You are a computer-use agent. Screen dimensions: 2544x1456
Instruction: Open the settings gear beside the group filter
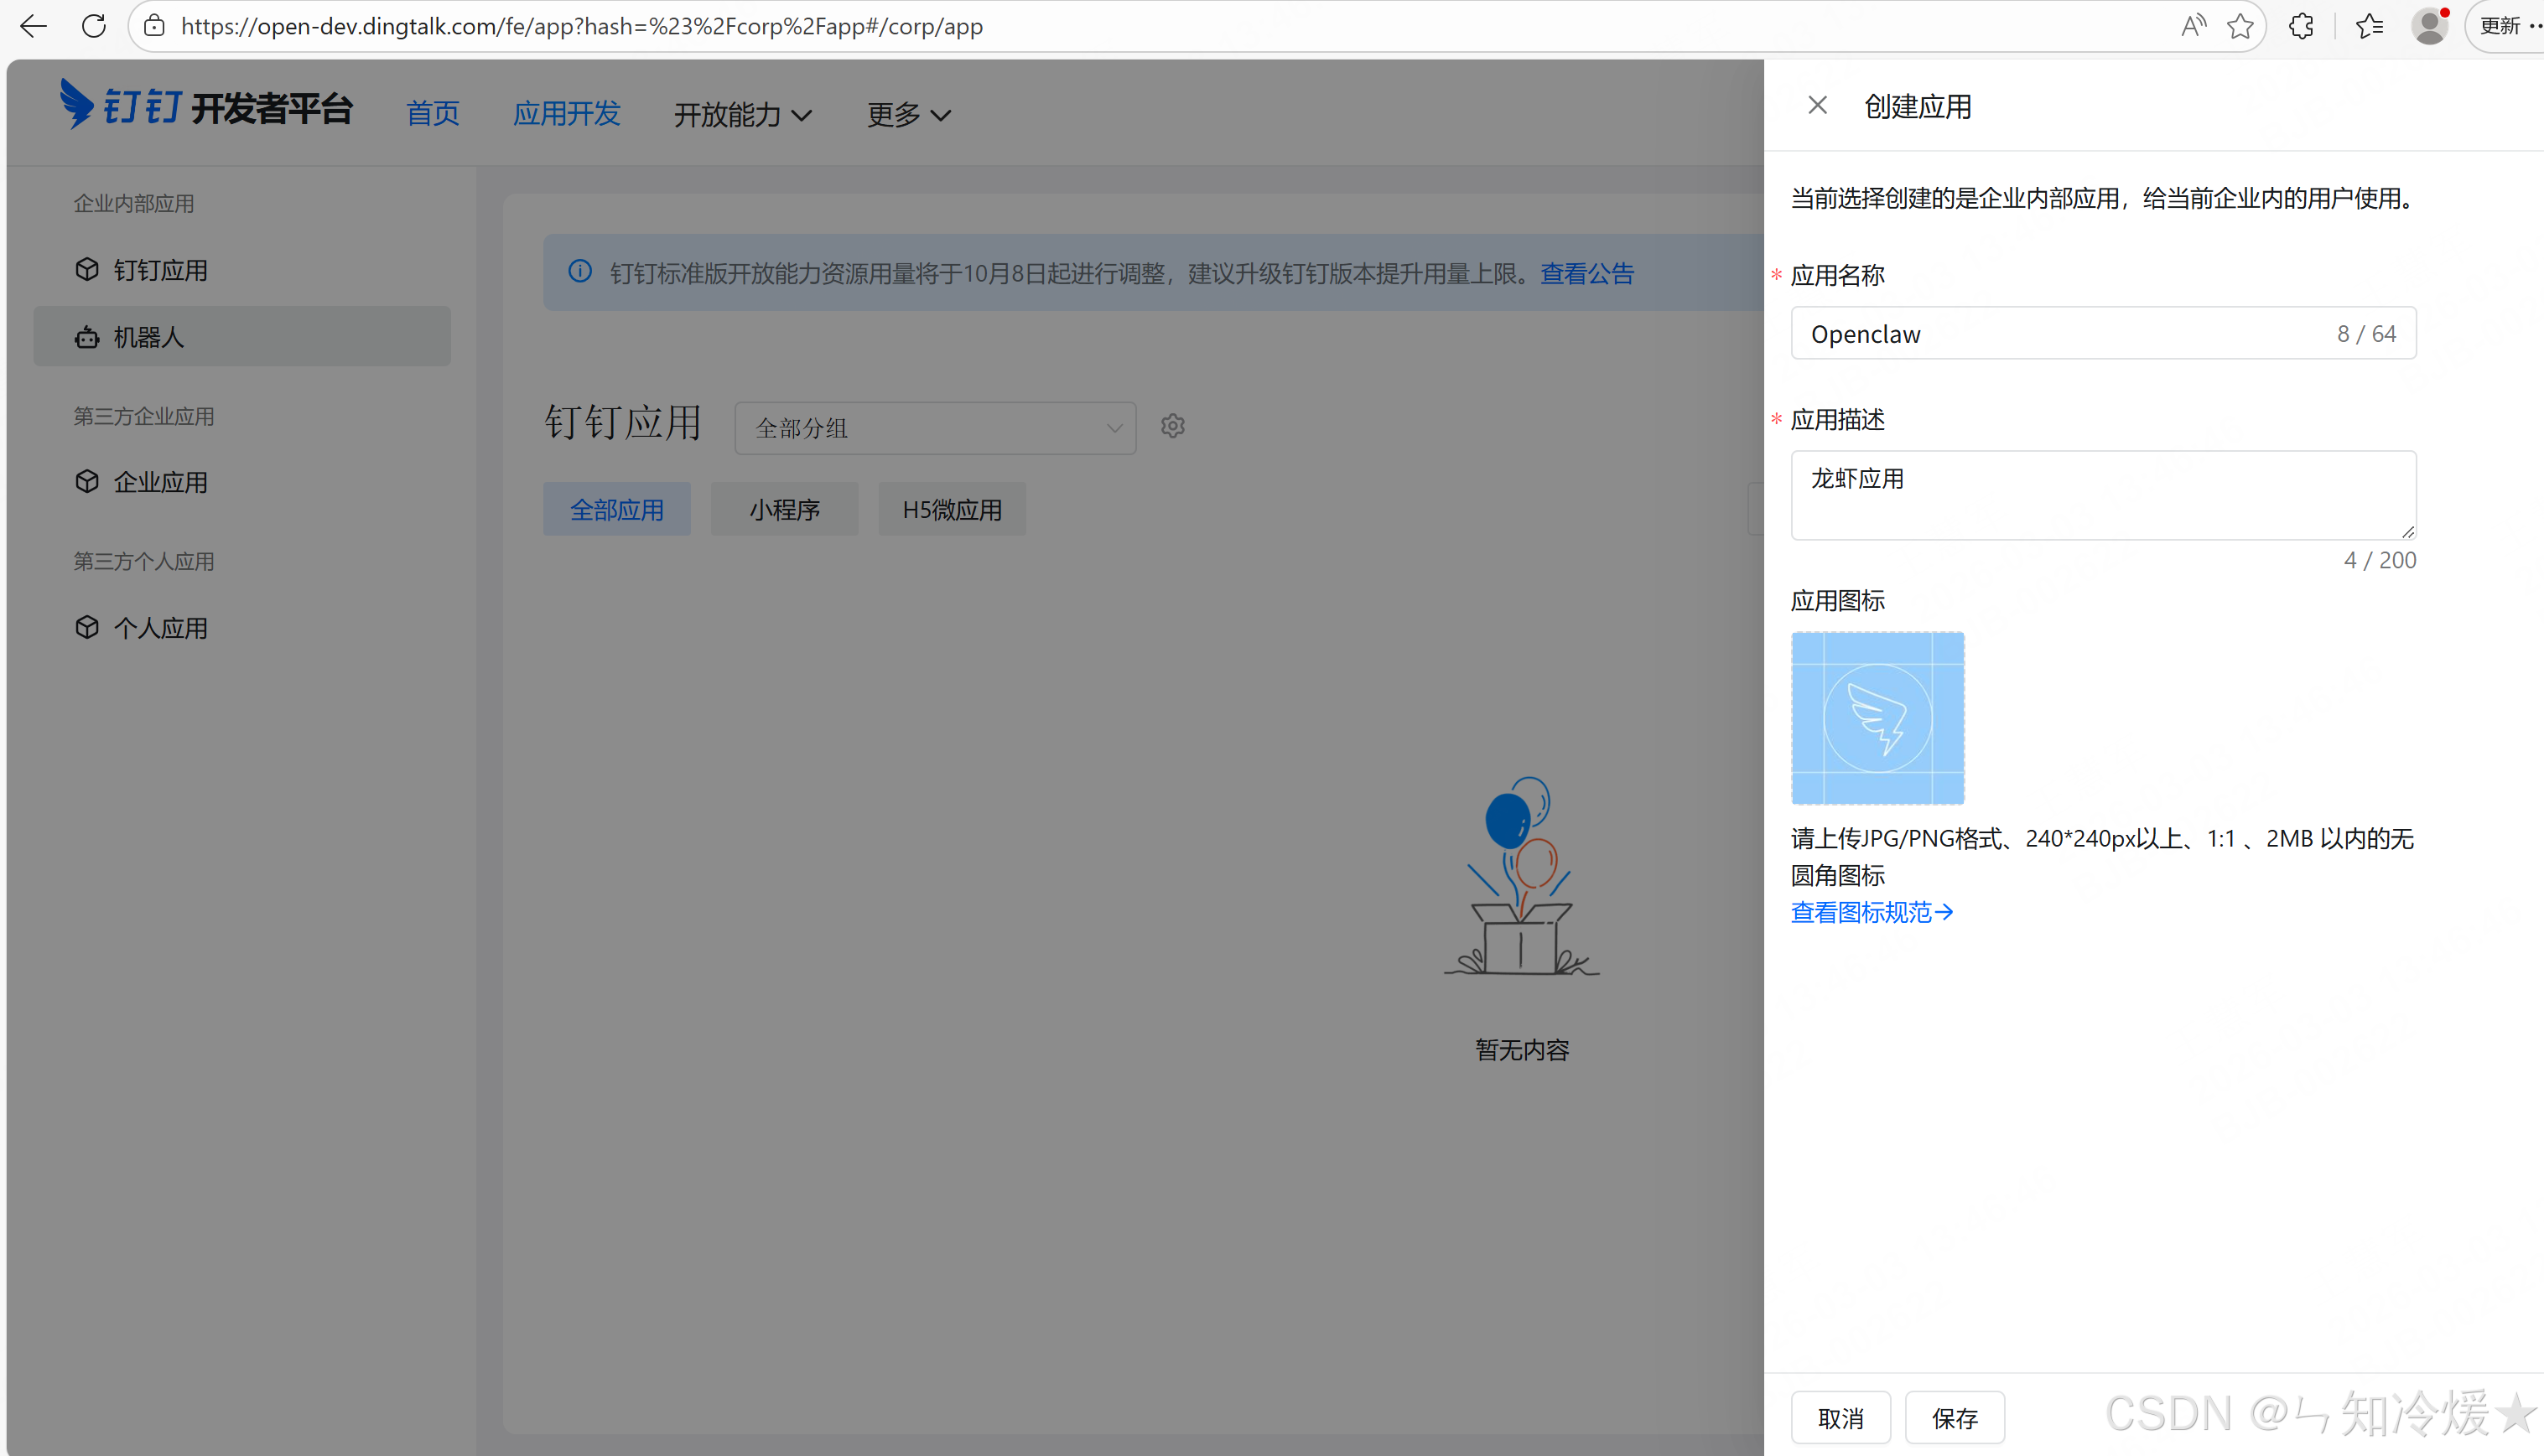[x=1172, y=425]
